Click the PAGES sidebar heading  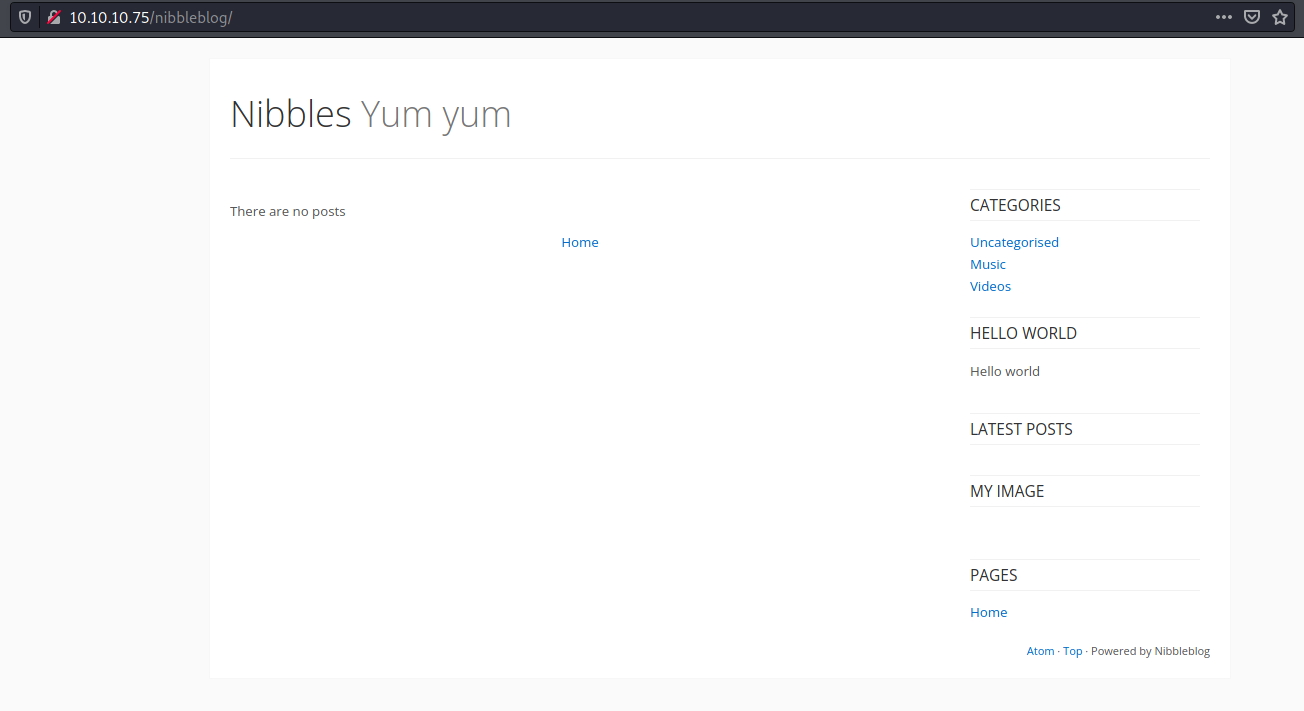(x=994, y=575)
